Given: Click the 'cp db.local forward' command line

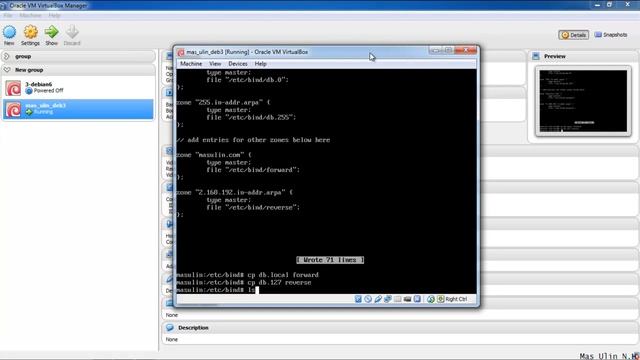Looking at the screenshot, I should tap(247, 275).
